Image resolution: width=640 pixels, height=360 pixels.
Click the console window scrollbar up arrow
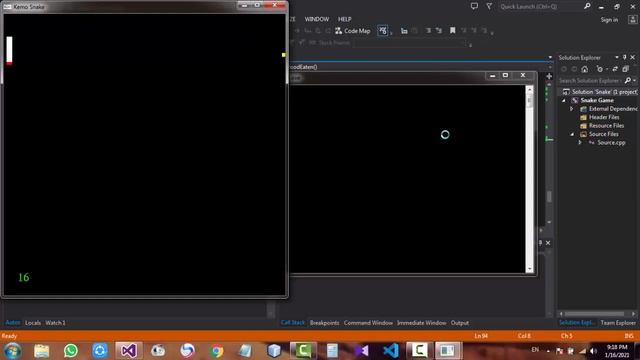click(529, 89)
